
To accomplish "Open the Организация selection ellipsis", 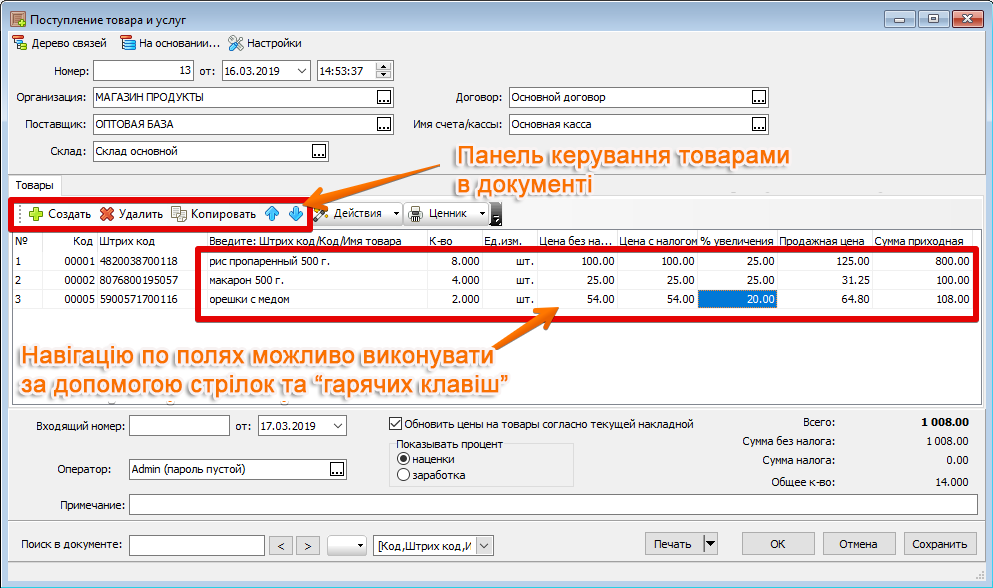I will (384, 98).
